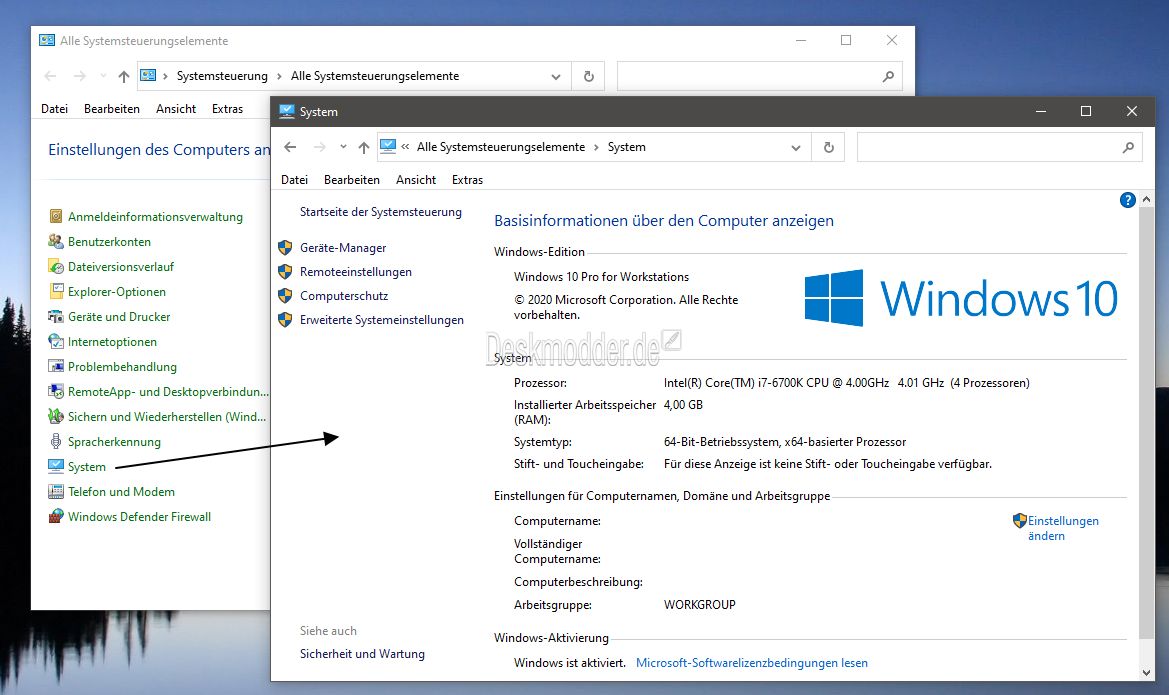Viewport: 1169px width, 695px height.
Task: Open the blue help question mark
Action: 1127,200
